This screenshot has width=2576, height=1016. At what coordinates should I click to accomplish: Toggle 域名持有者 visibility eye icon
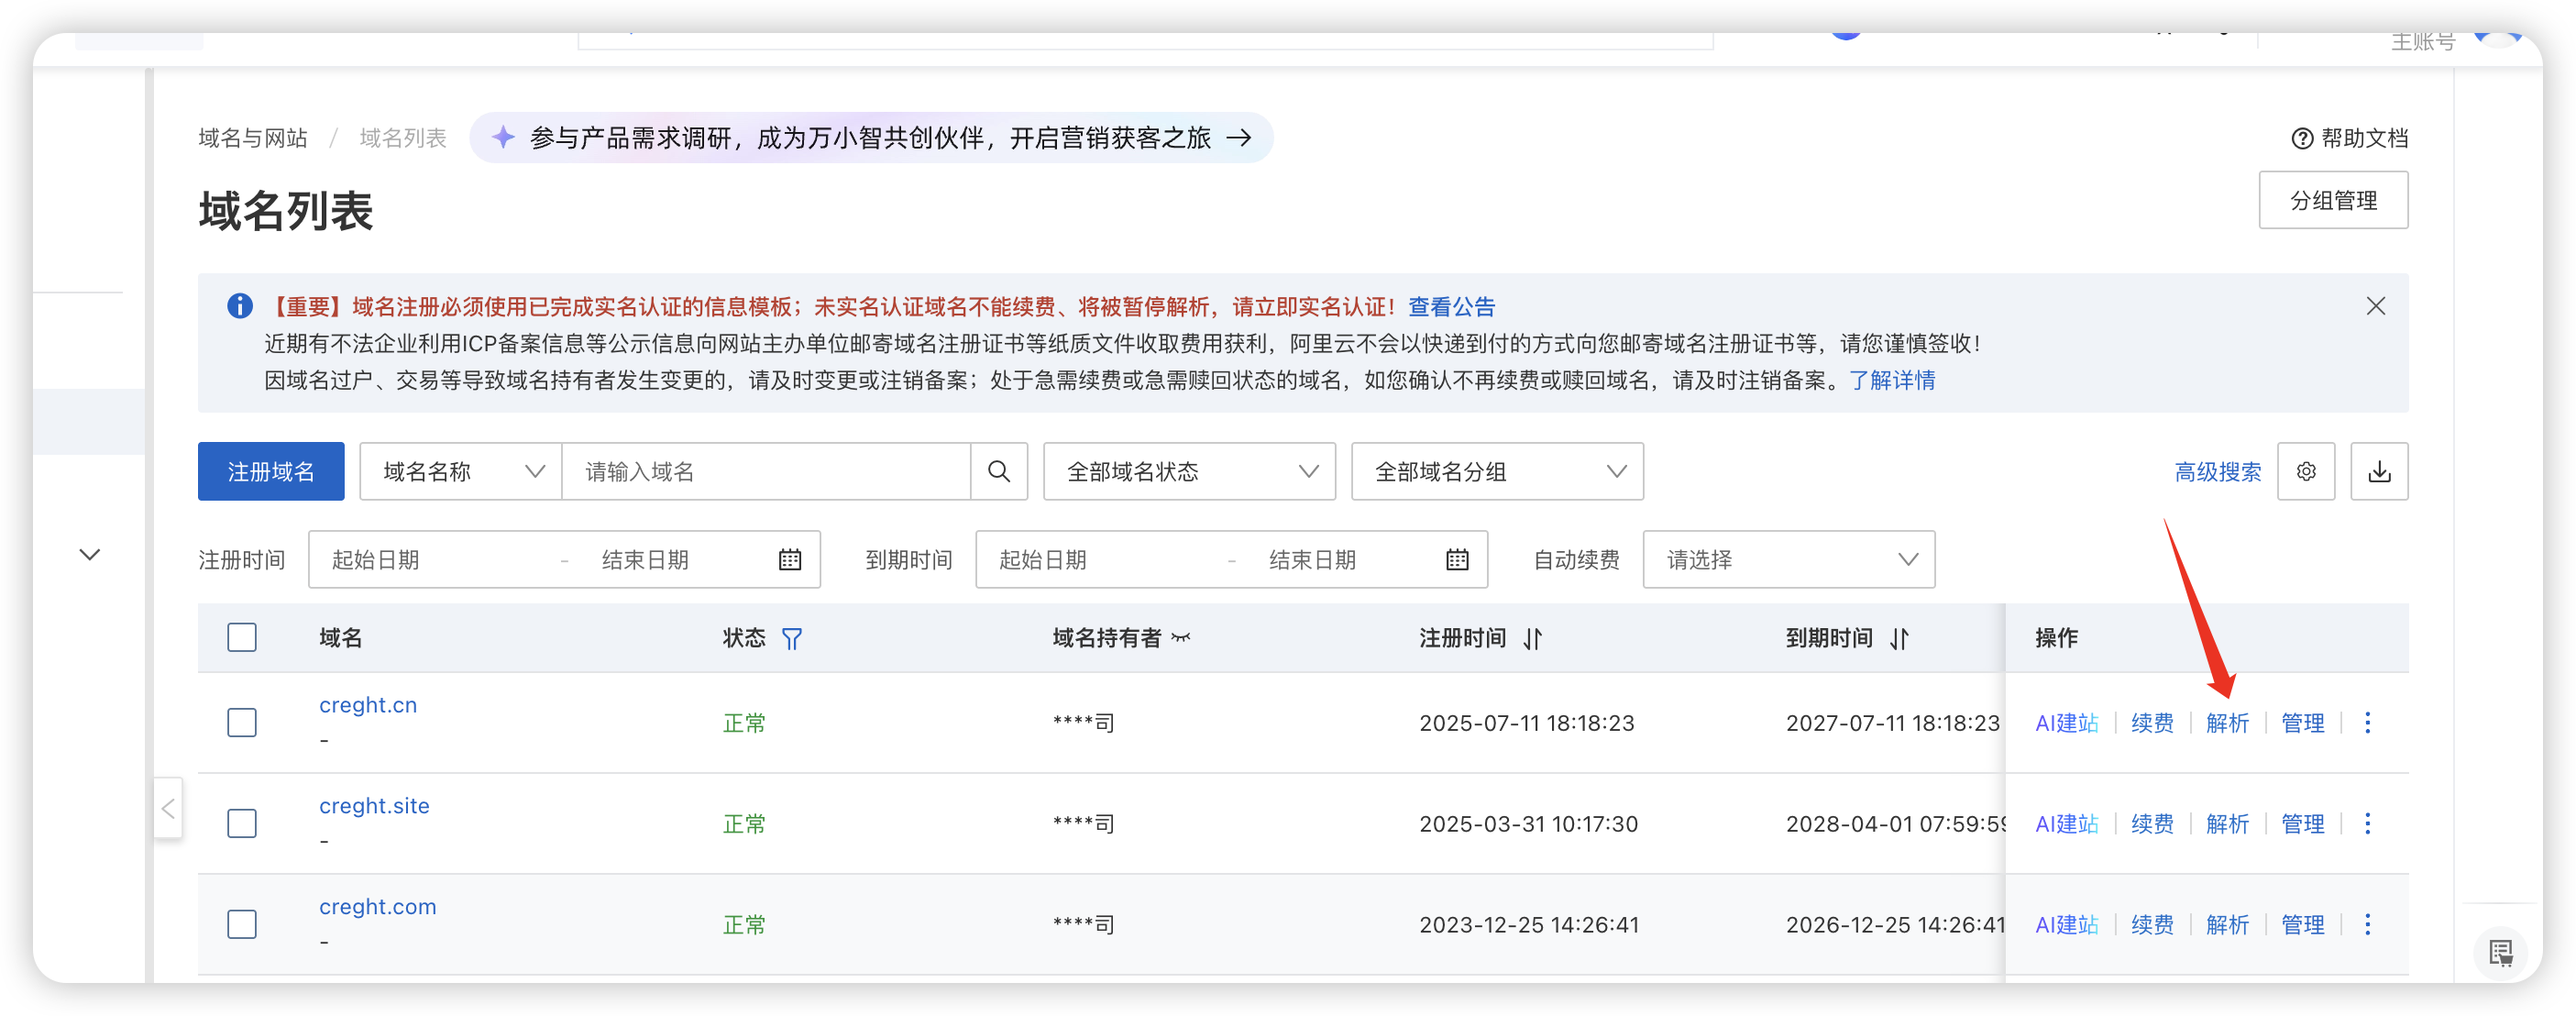coord(1181,637)
